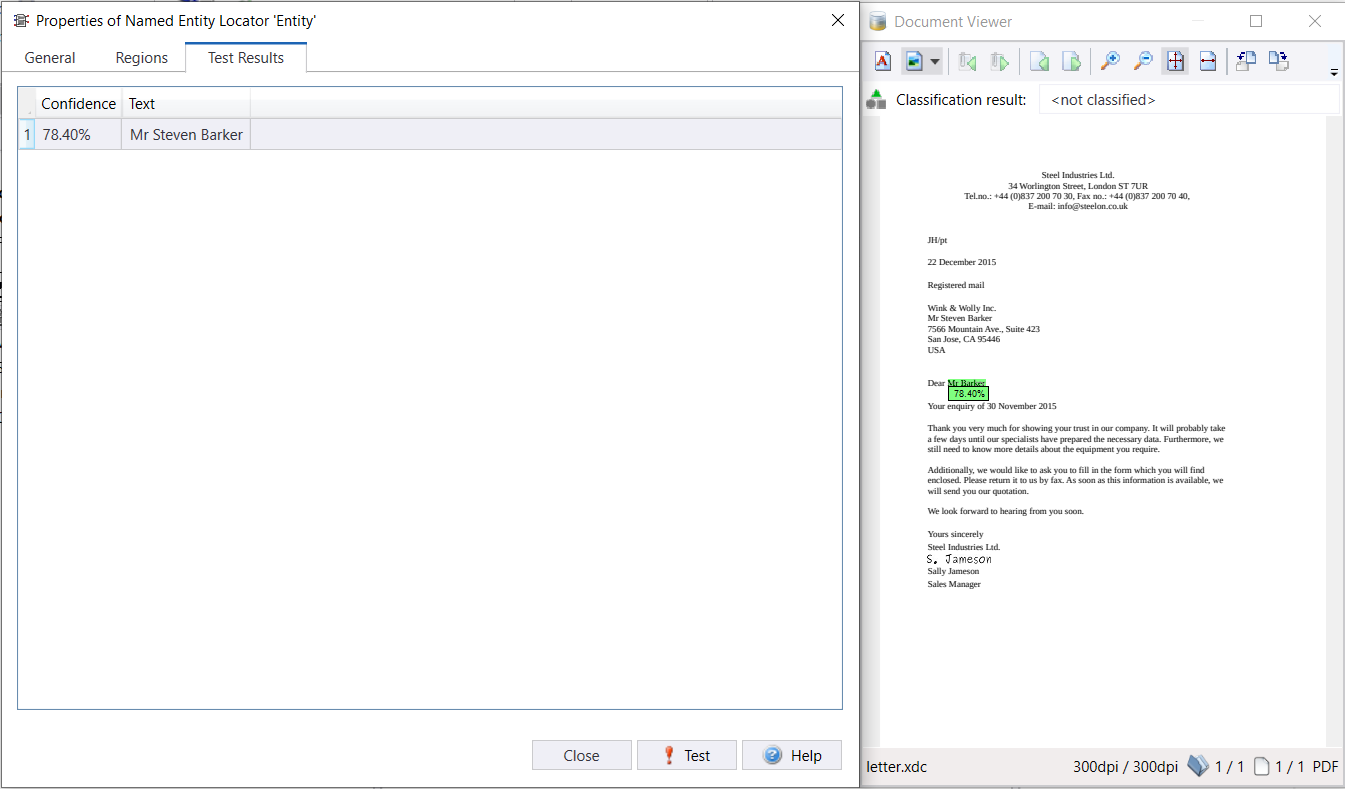
Task: Rotate the page left
Action: (x=1246, y=62)
